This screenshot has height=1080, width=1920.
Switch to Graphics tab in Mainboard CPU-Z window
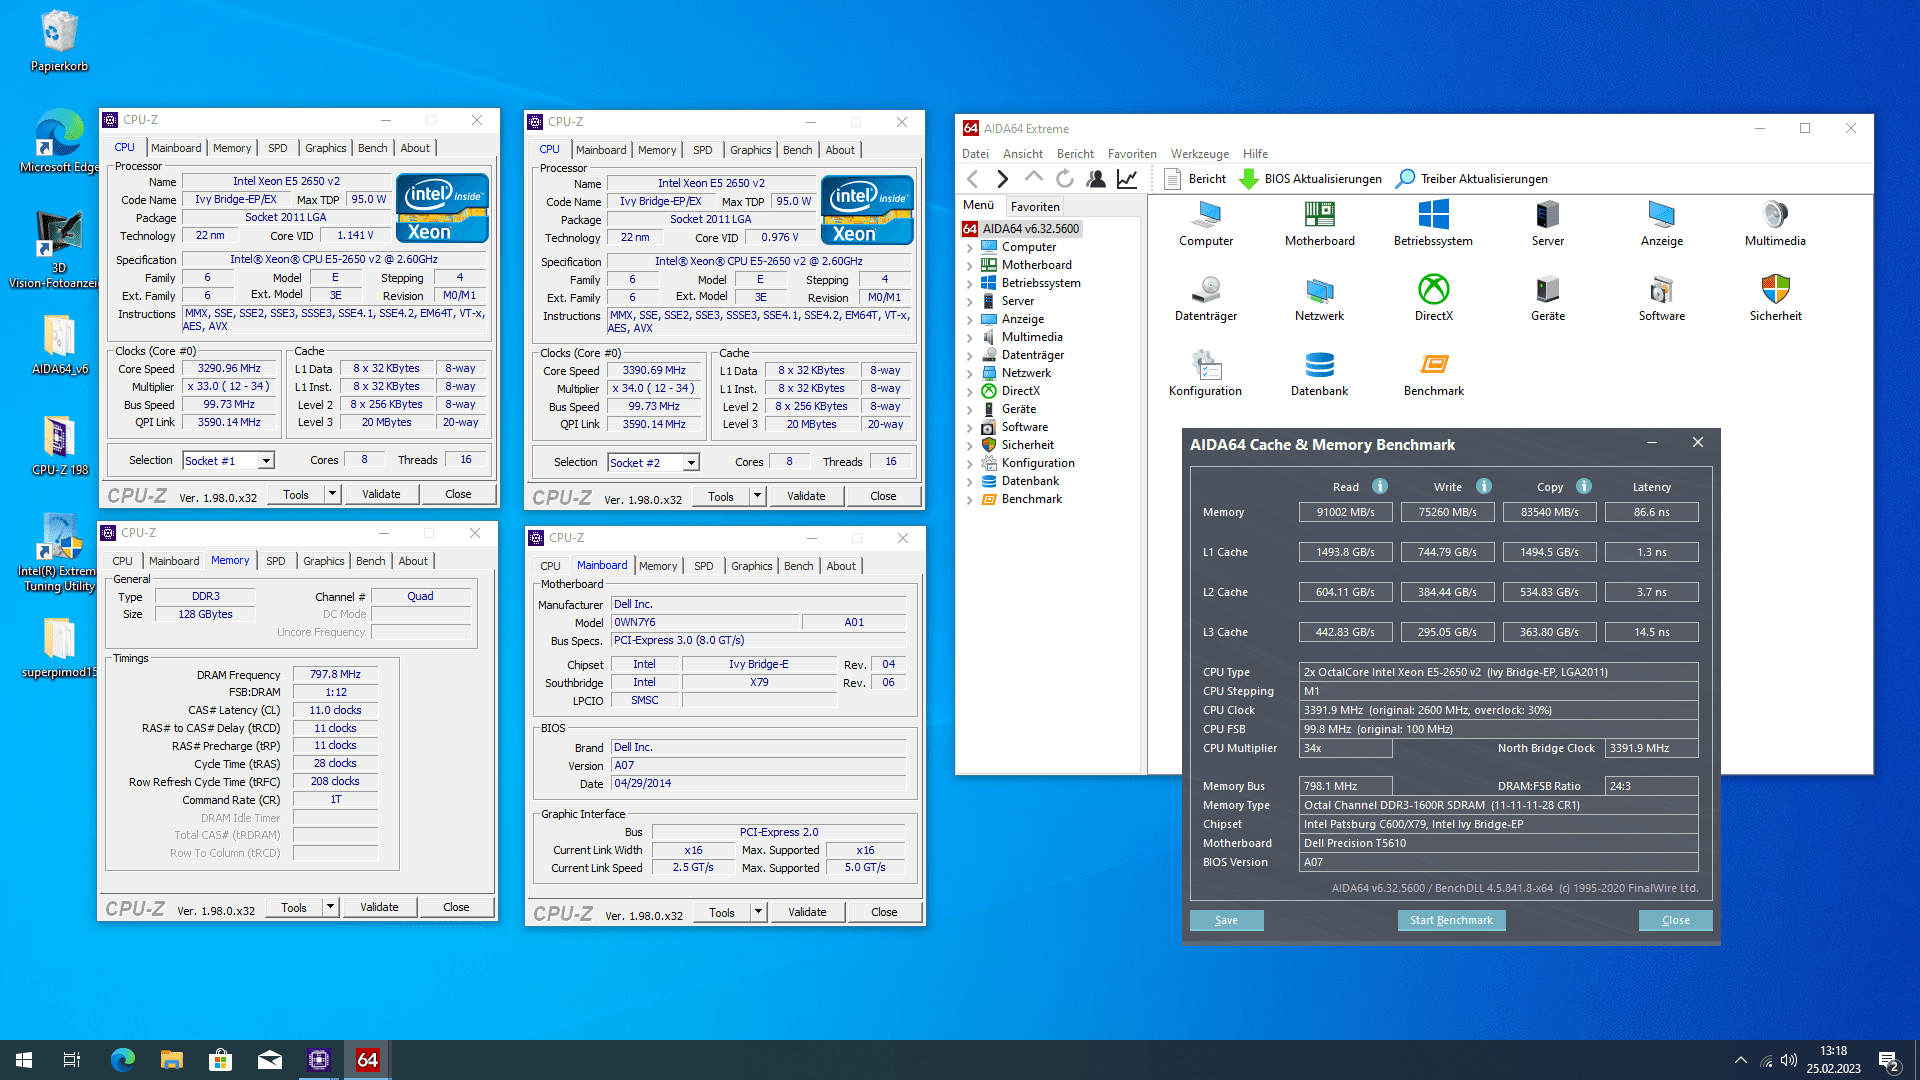751,566
